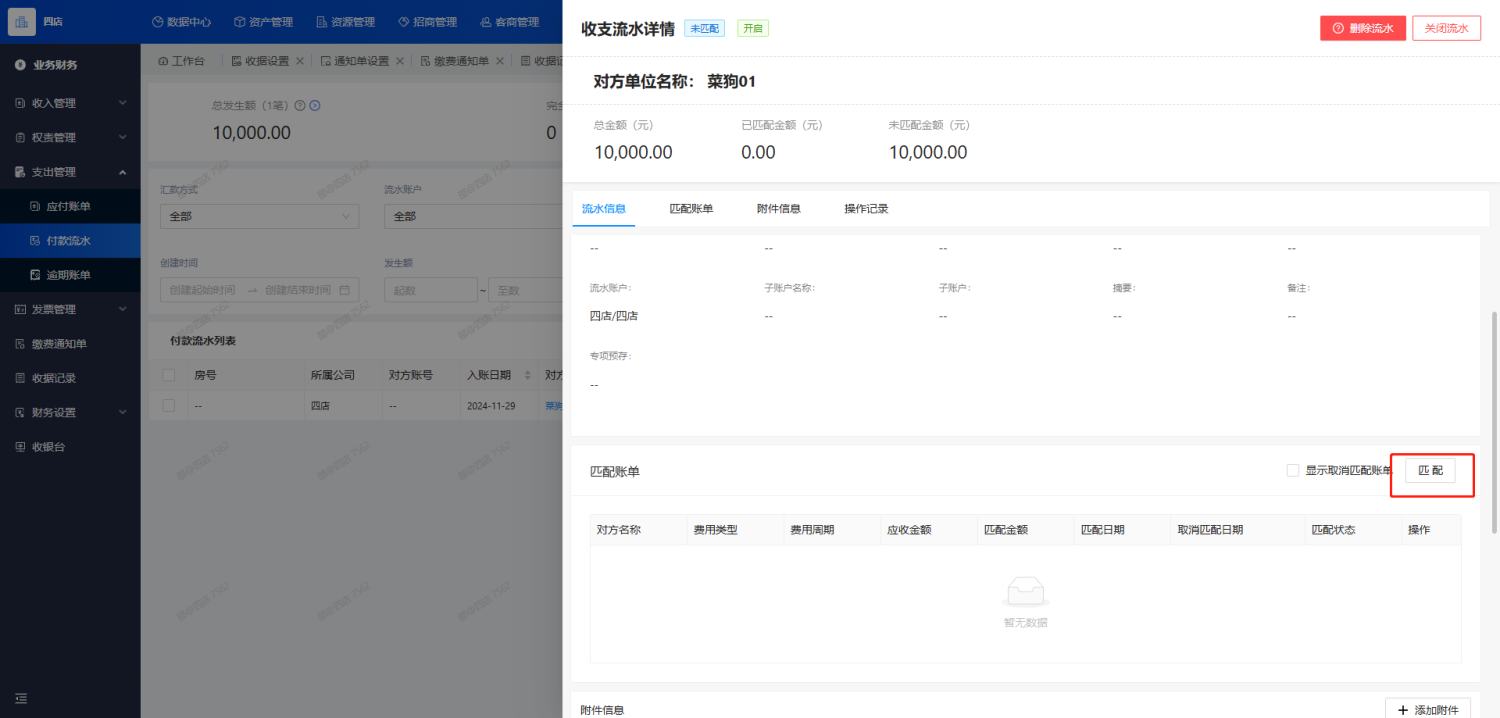Switch to 操作记录 tab
1500x718 pixels.
pos(866,209)
